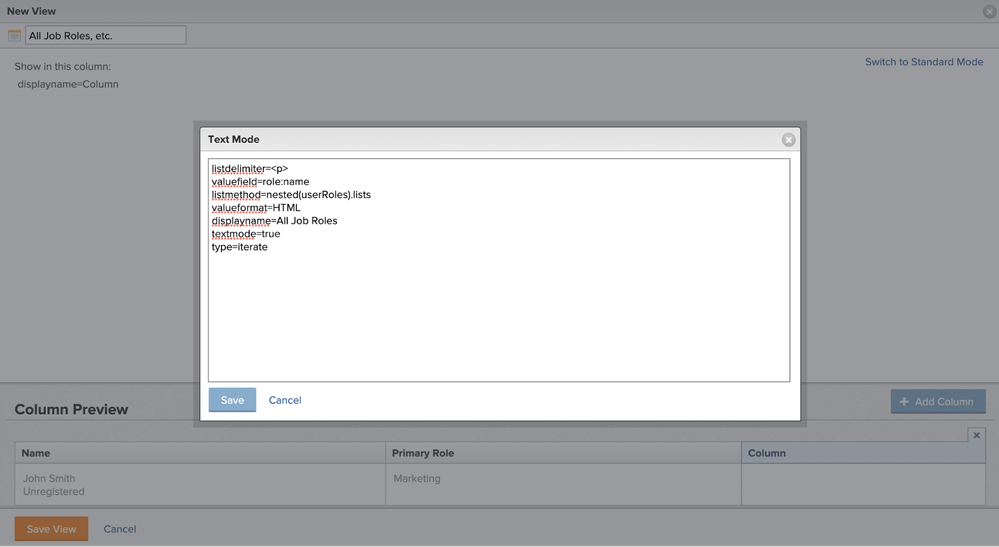999x547 pixels.
Task: Click the Marketing preview cell
Action: [562, 484]
